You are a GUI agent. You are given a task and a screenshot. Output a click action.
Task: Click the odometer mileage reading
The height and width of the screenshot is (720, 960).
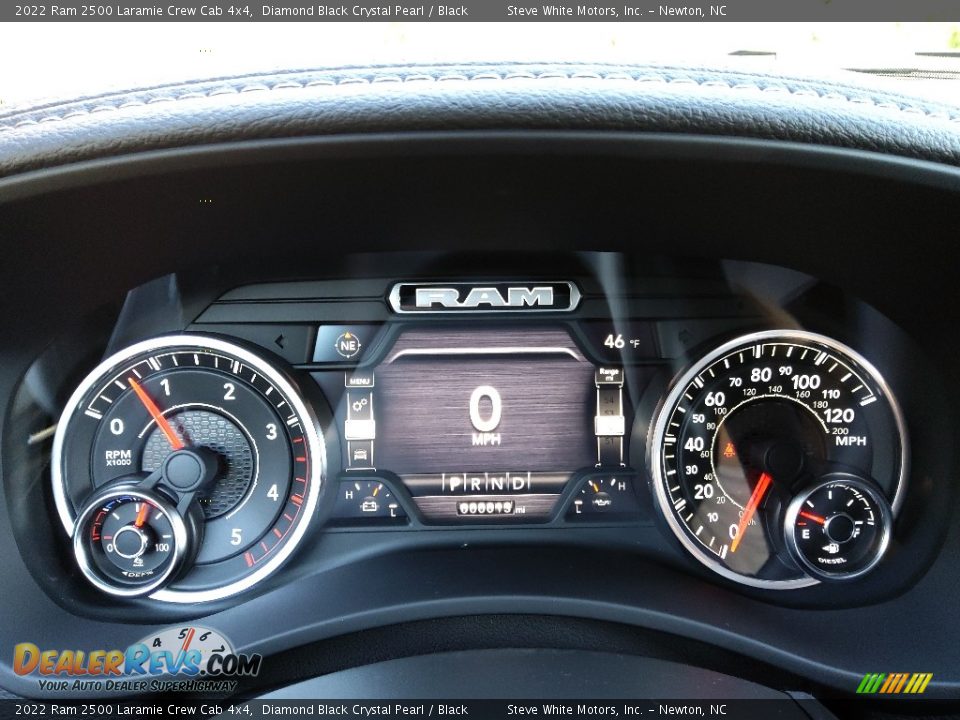pyautogui.click(x=491, y=508)
